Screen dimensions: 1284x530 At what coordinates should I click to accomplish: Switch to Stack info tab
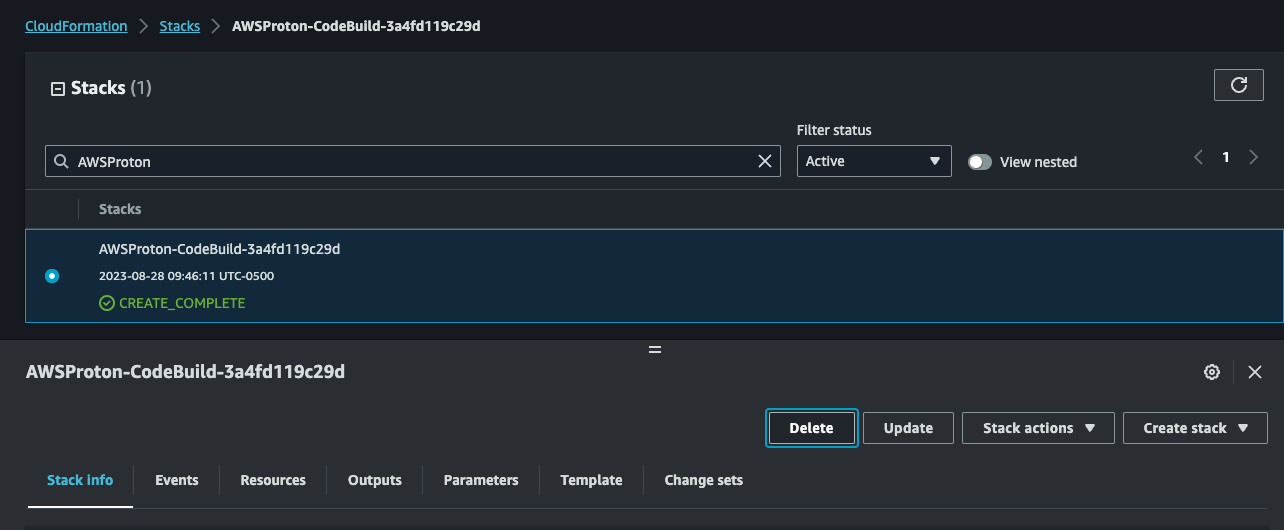click(80, 480)
